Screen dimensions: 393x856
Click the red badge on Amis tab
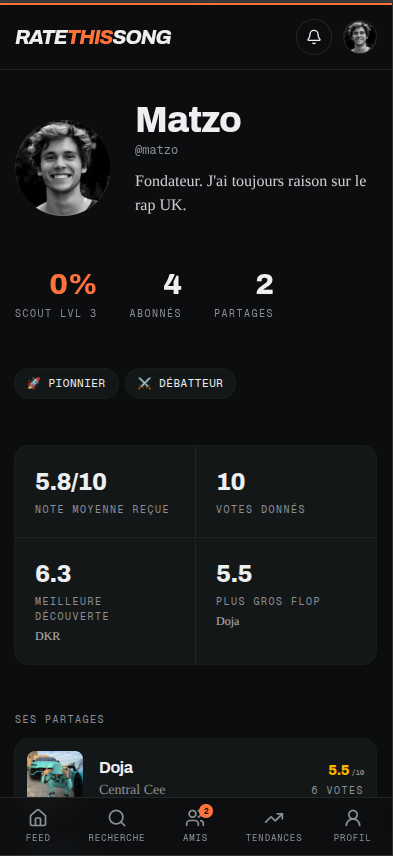point(206,811)
